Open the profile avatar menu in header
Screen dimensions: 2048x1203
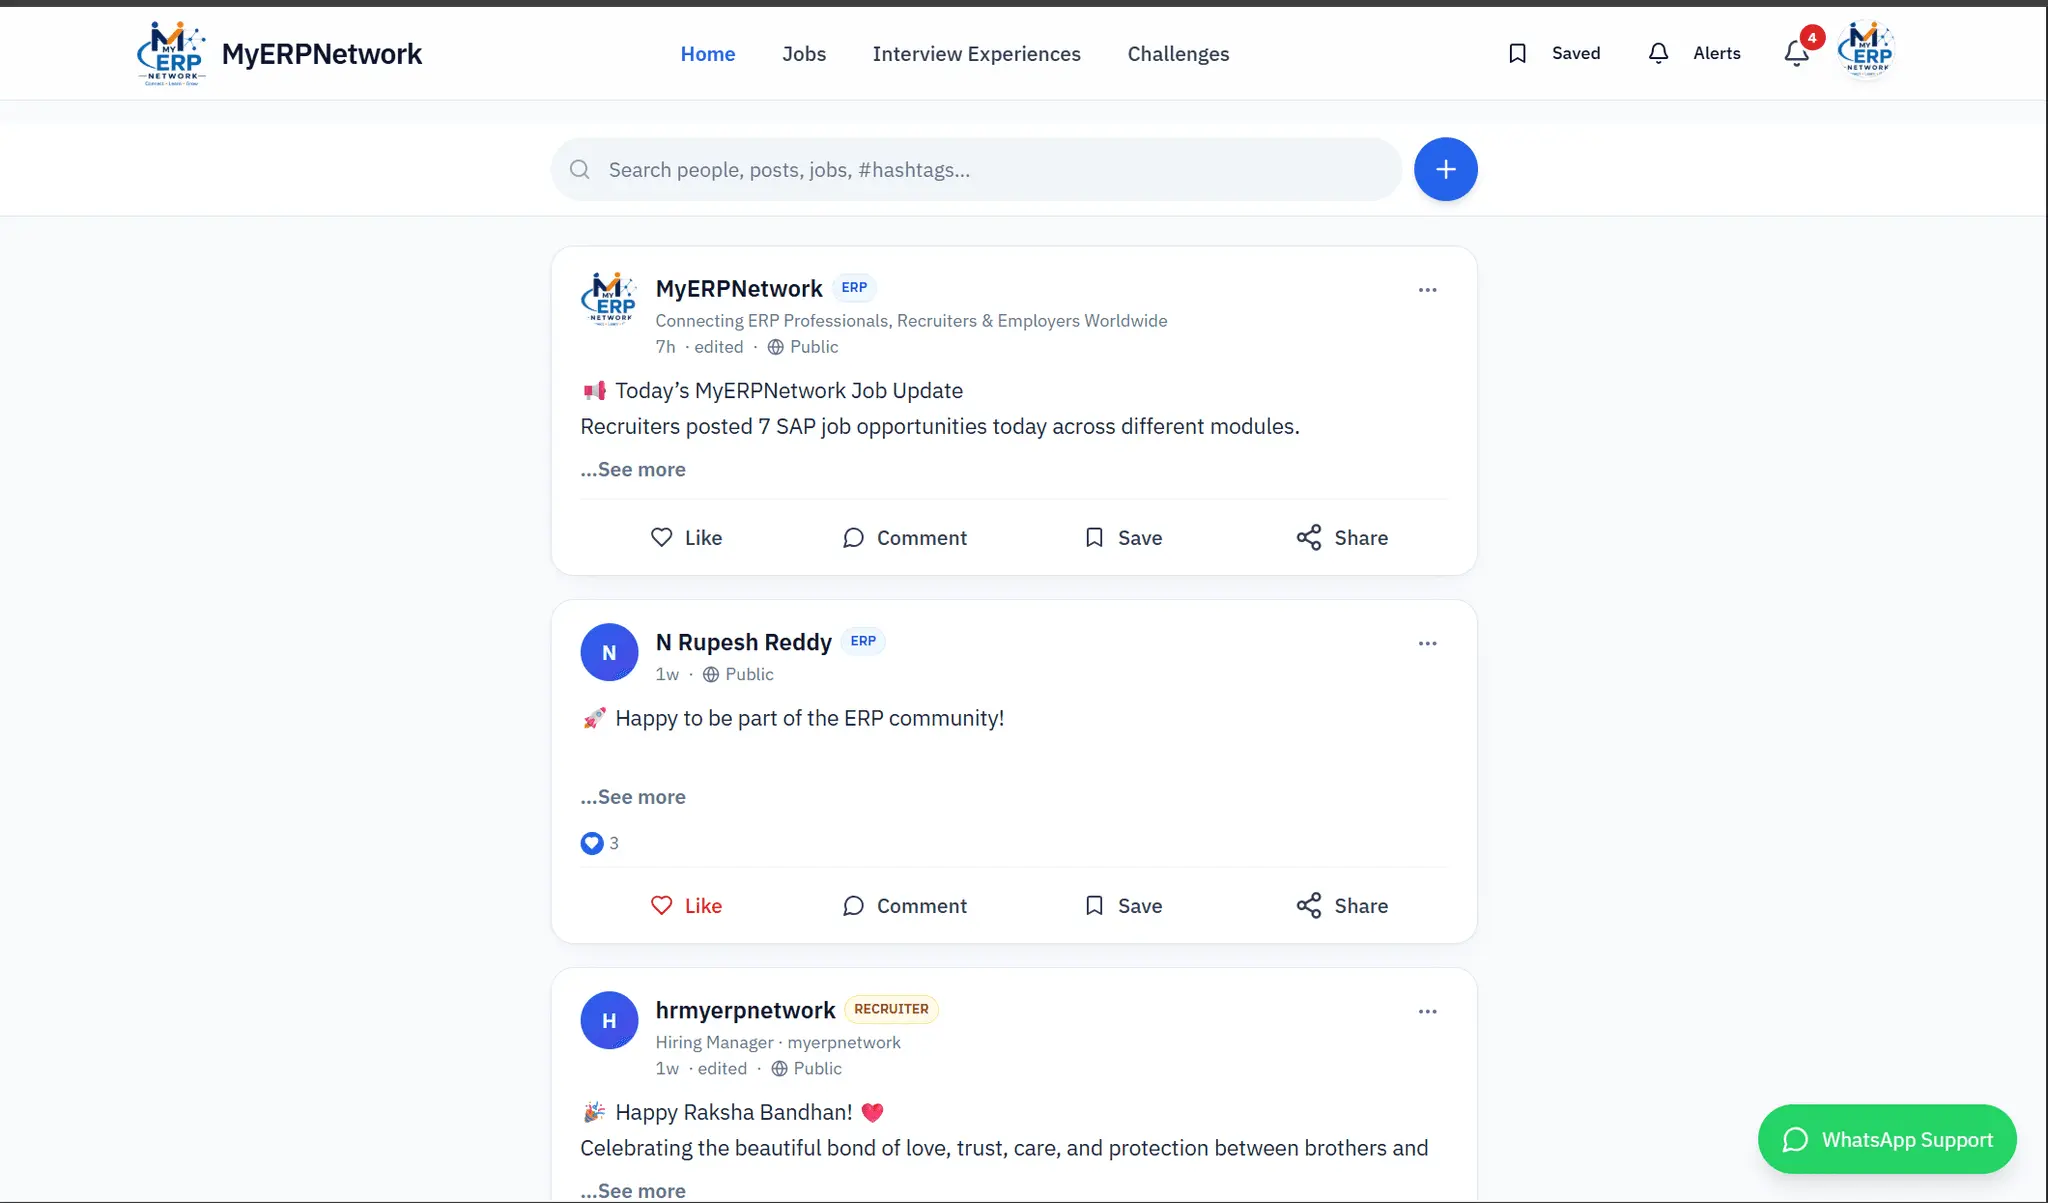coord(1866,50)
